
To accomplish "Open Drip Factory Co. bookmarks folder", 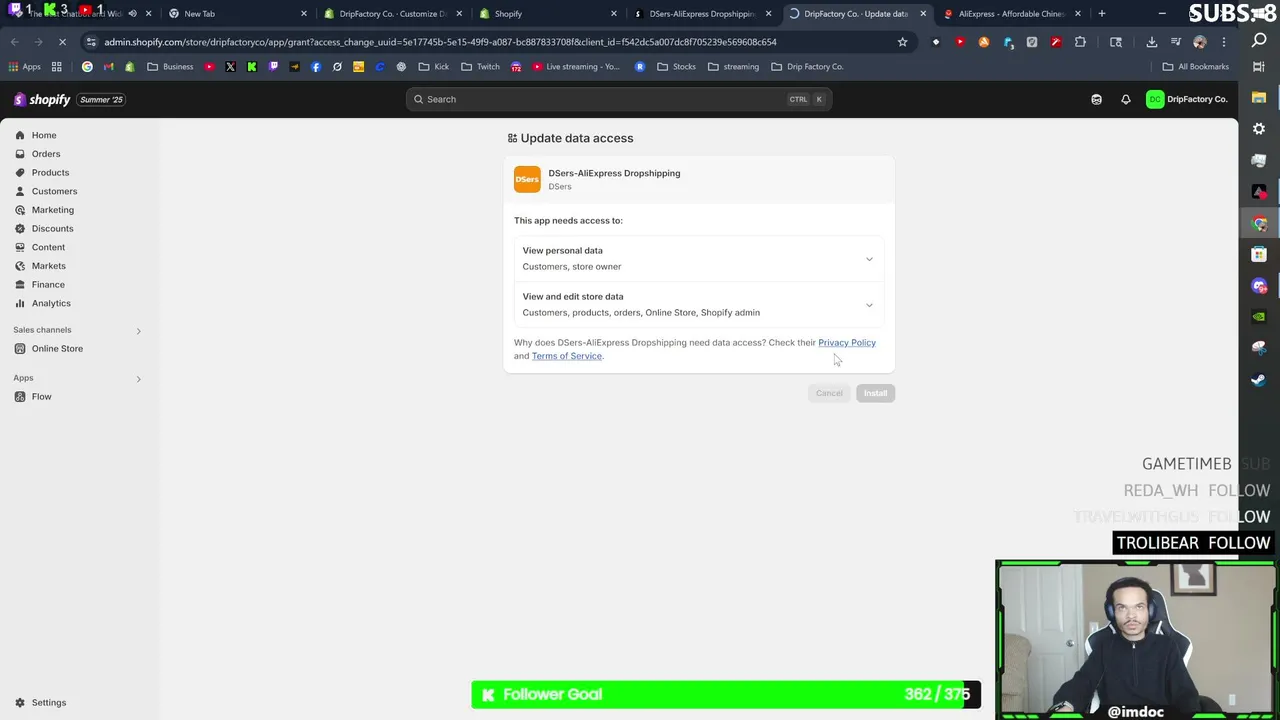I will tap(807, 67).
